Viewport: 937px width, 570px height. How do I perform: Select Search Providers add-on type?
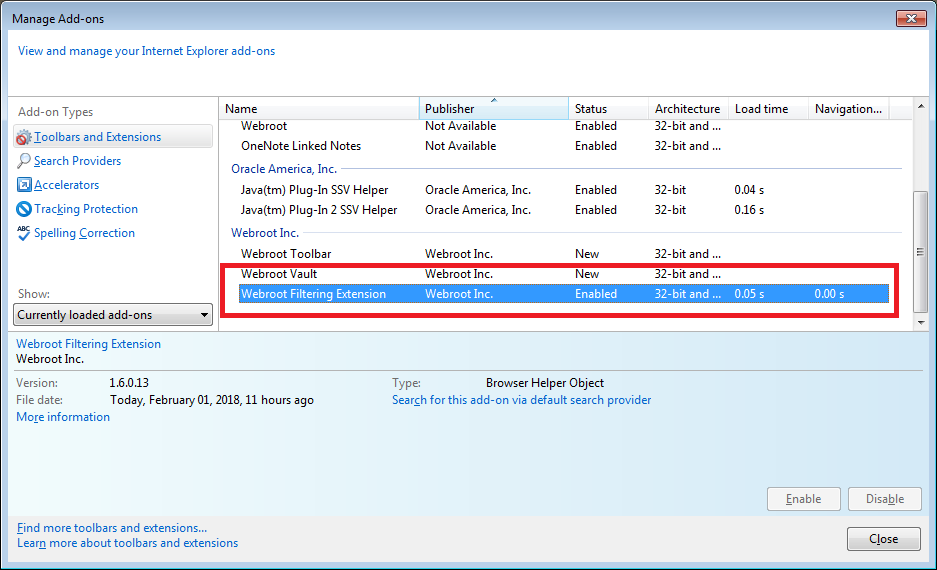pos(77,161)
